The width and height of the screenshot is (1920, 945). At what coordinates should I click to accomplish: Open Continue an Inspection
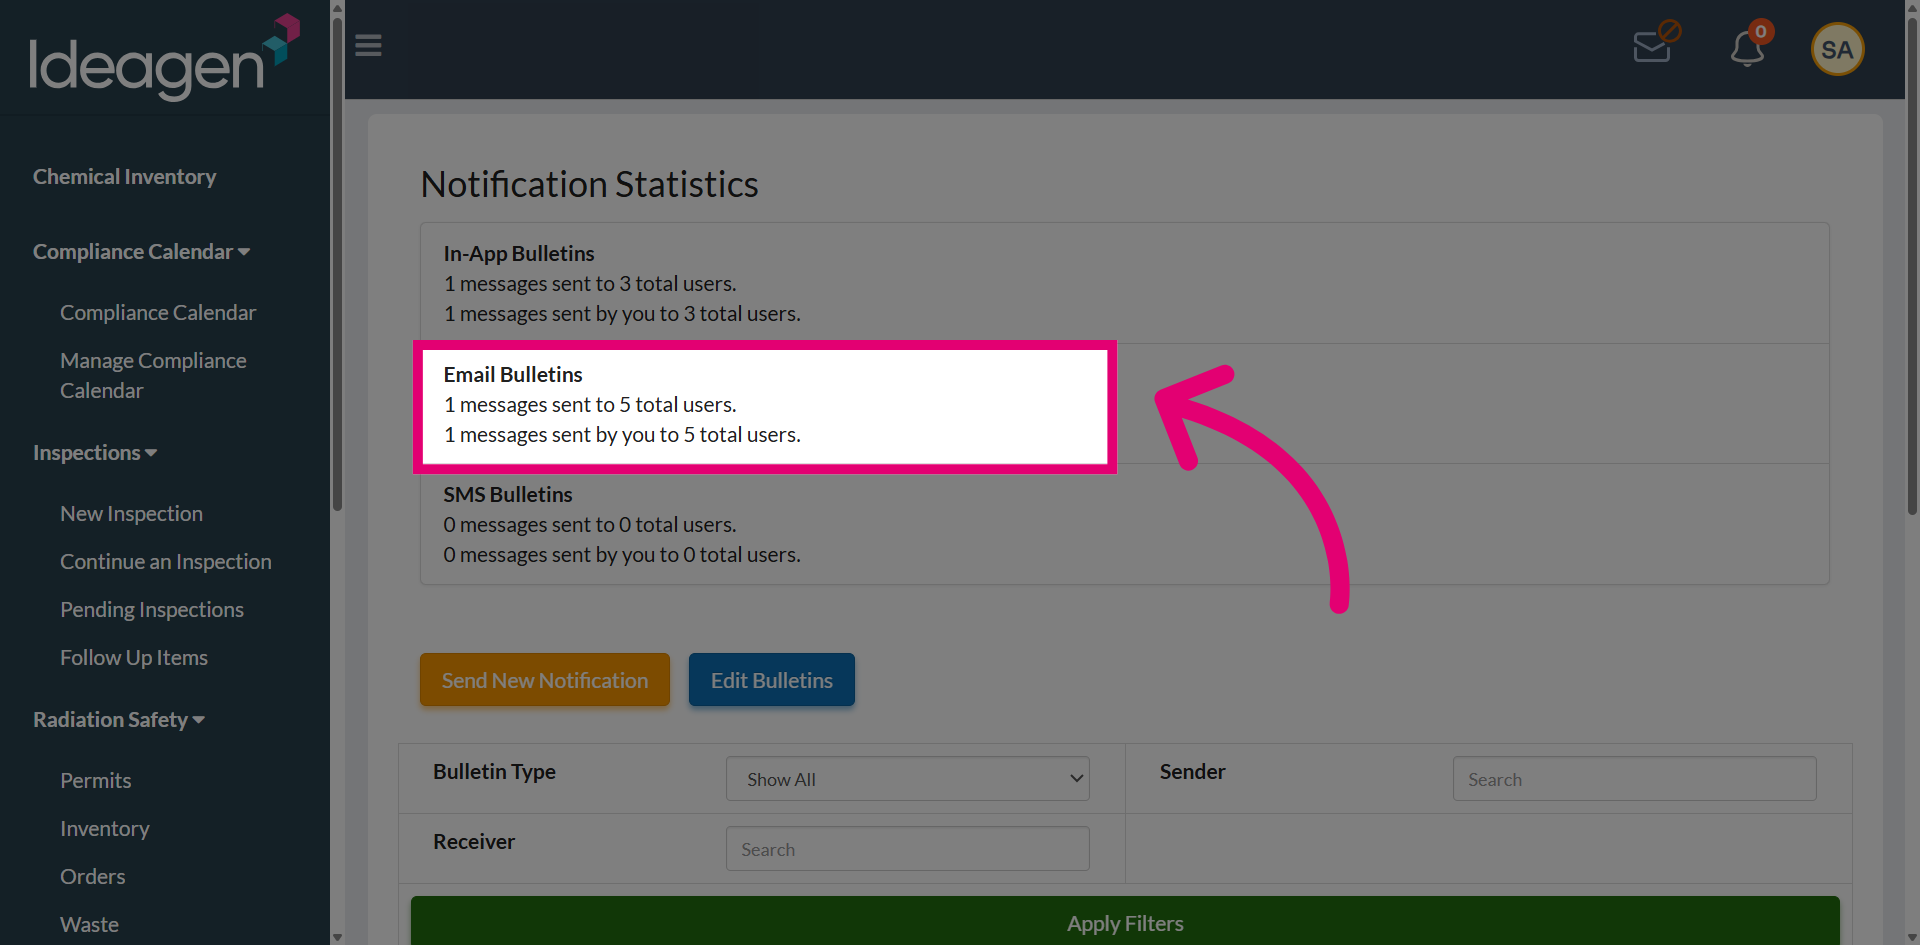point(166,562)
